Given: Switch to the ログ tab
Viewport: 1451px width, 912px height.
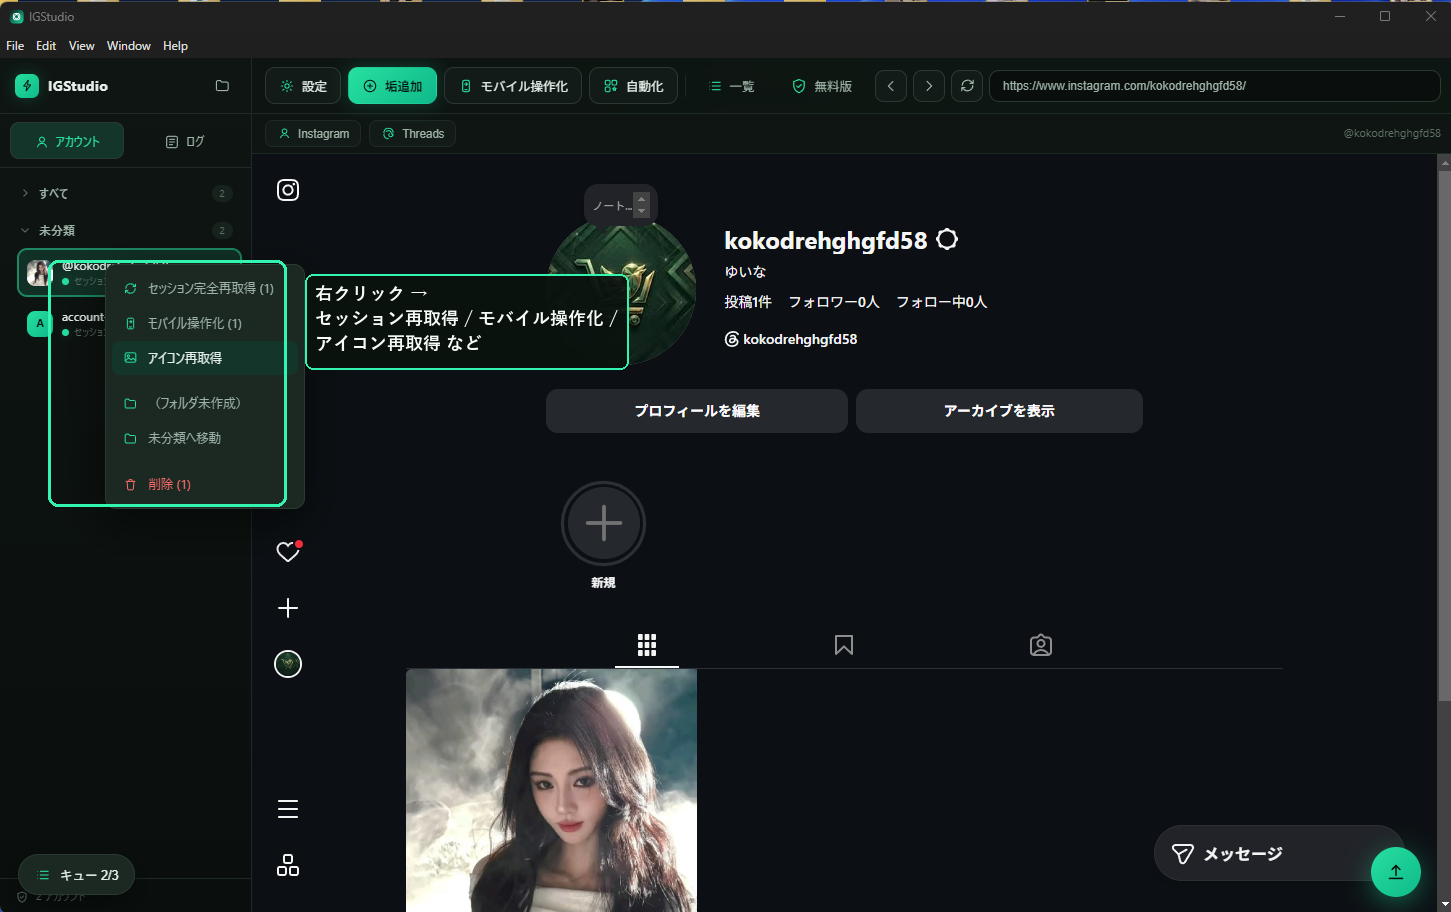Looking at the screenshot, I should click(x=184, y=141).
